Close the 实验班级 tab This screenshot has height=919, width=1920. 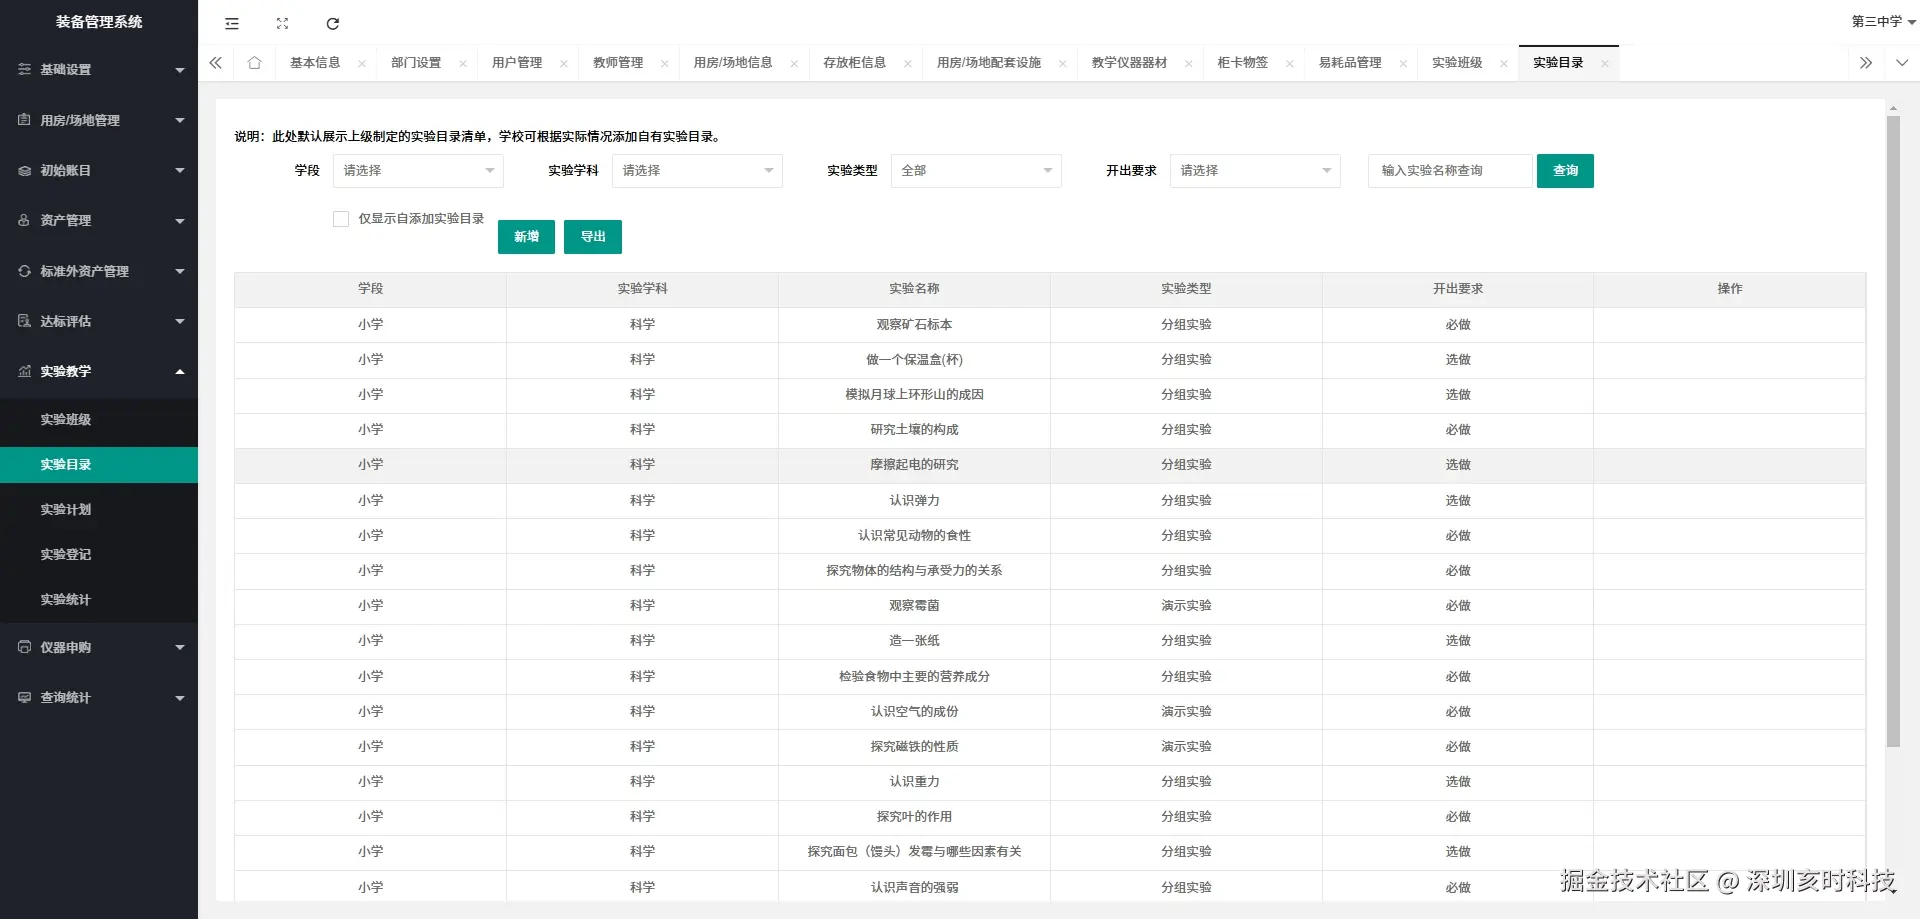click(x=1504, y=63)
